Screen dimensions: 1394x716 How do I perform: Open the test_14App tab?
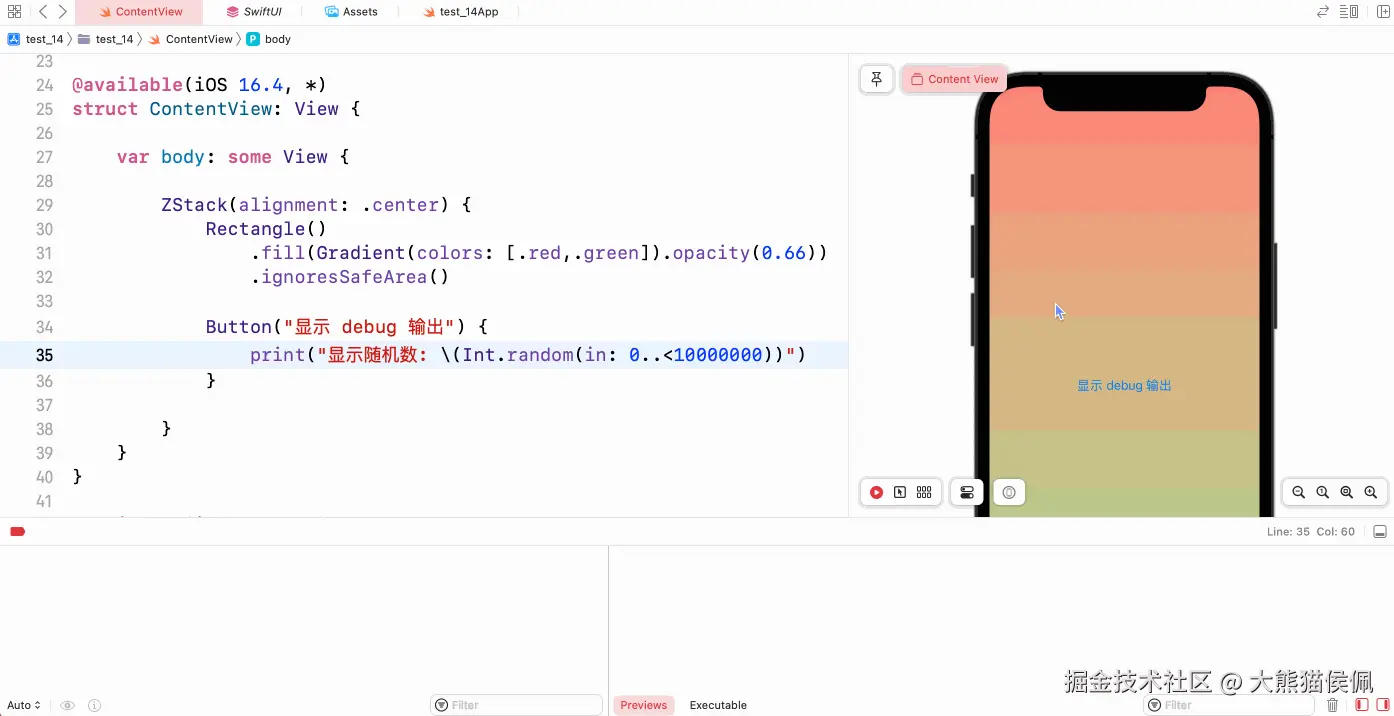tap(460, 12)
